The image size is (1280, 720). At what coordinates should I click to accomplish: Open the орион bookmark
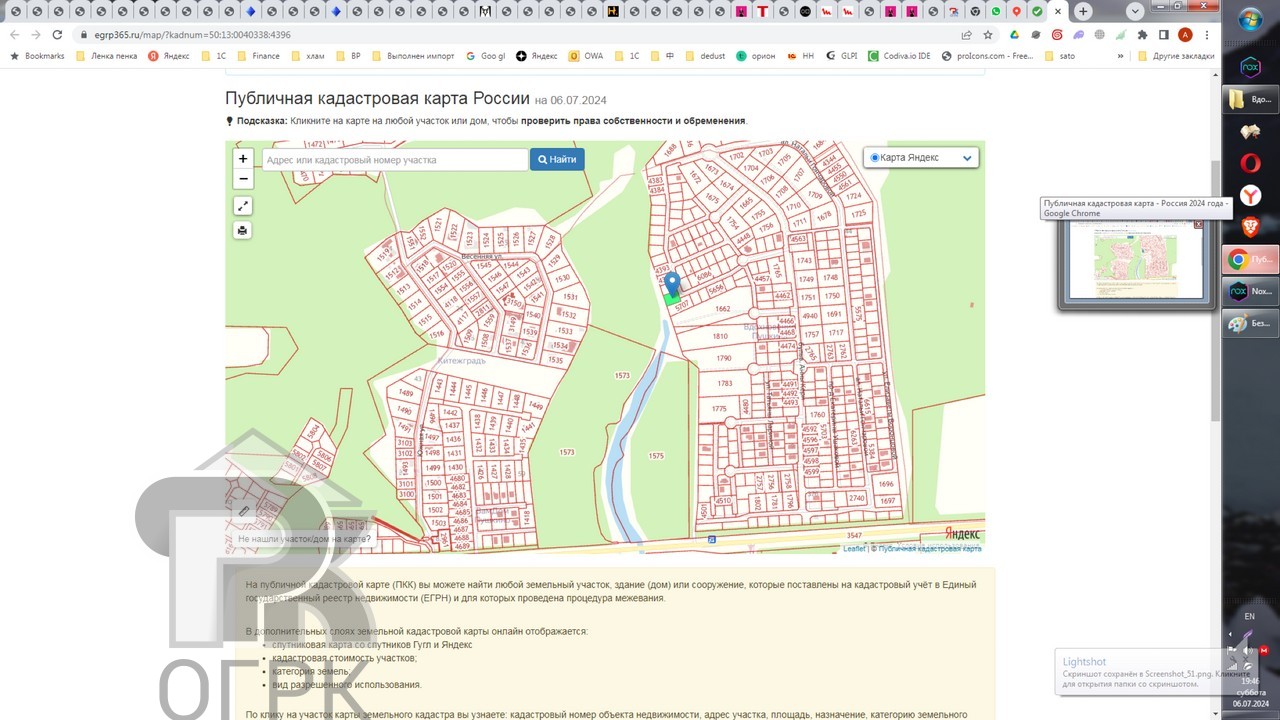(x=755, y=56)
